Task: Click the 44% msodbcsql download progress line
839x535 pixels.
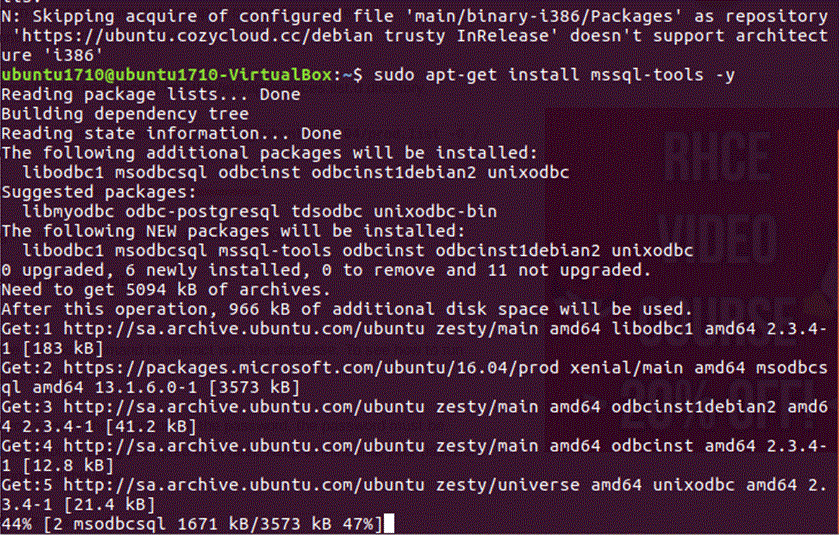Action: point(192,524)
